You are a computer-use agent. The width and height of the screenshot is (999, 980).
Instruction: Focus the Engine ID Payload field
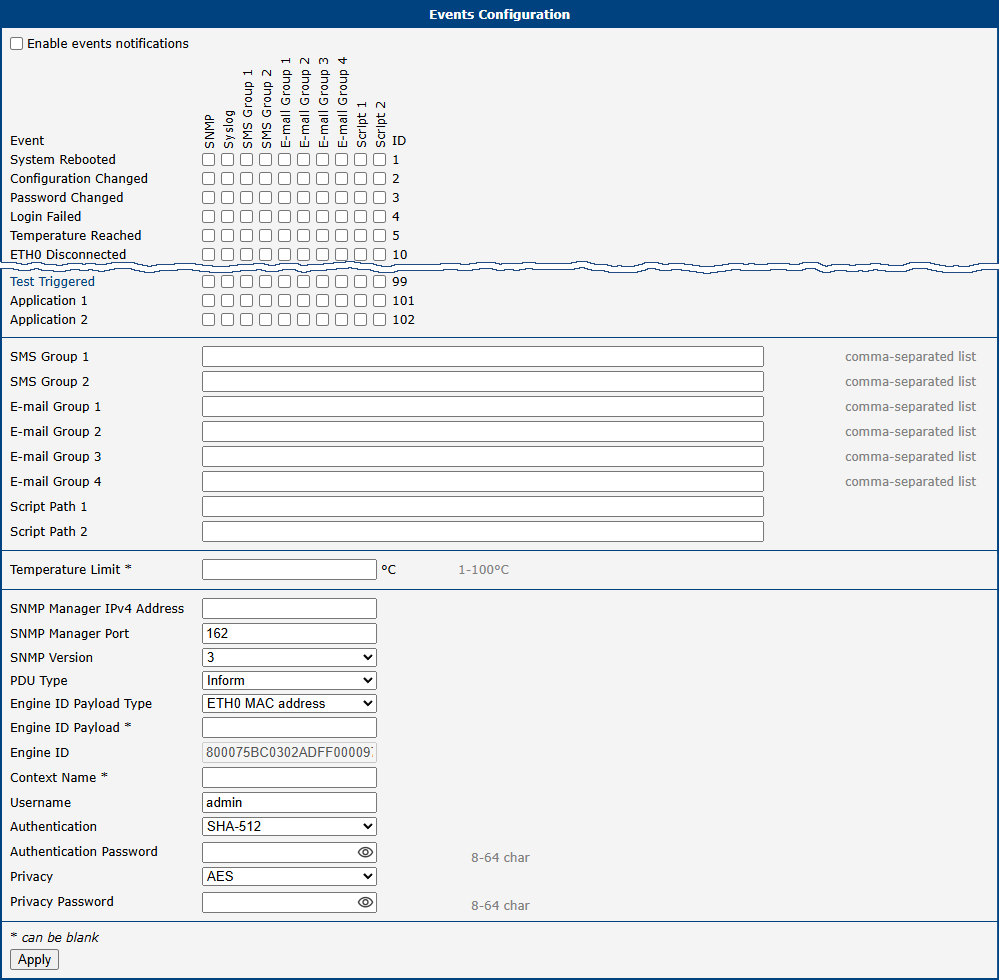click(289, 728)
